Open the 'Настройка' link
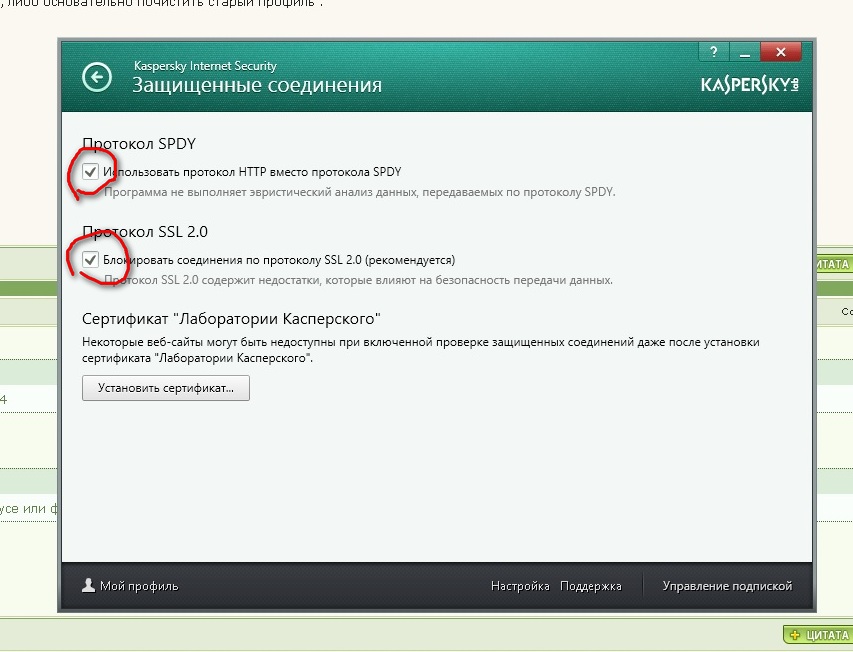 point(520,586)
